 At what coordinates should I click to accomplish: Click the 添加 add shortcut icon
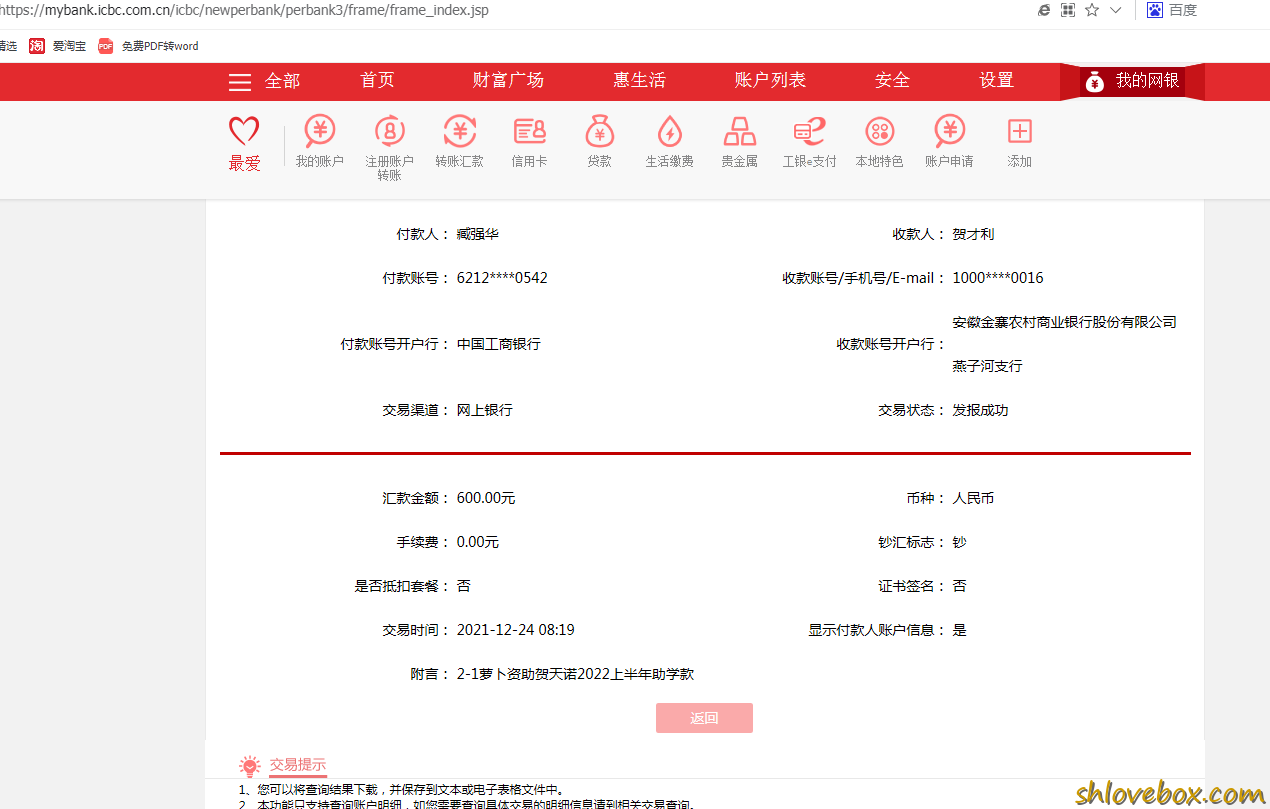(x=1019, y=131)
